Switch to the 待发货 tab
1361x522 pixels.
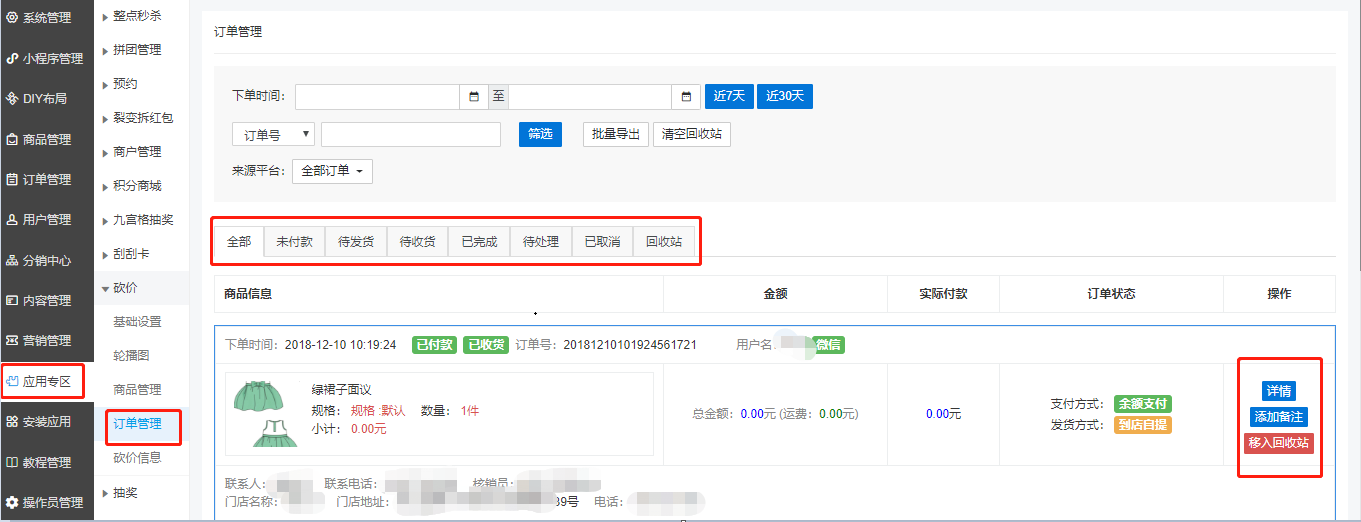pyautogui.click(x=356, y=242)
